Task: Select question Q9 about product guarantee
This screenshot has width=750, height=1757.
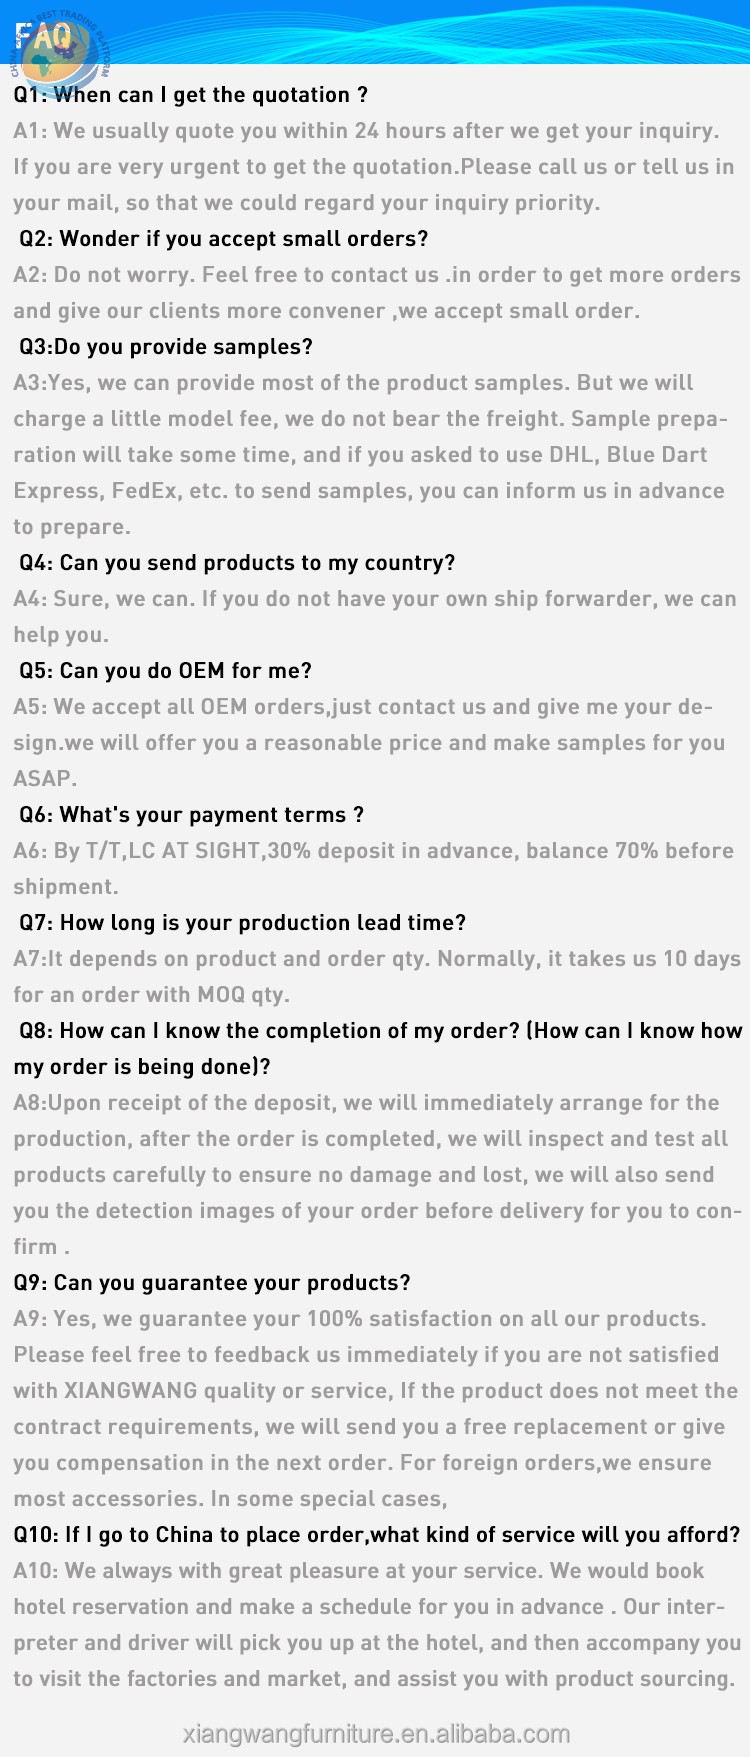Action: click(212, 1283)
